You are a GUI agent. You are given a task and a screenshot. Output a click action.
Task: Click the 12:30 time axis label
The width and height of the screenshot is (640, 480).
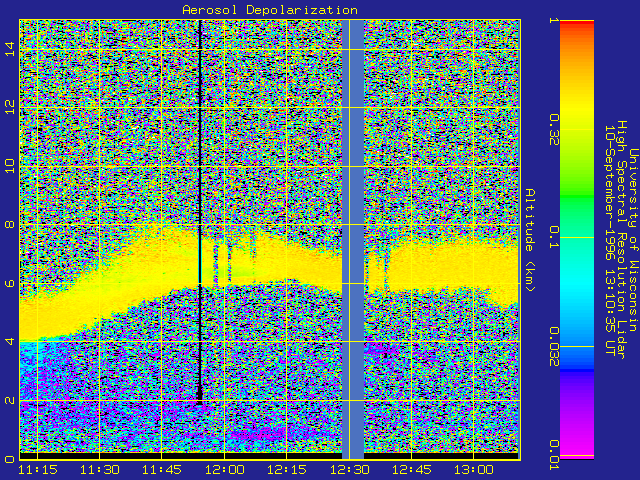350,470
